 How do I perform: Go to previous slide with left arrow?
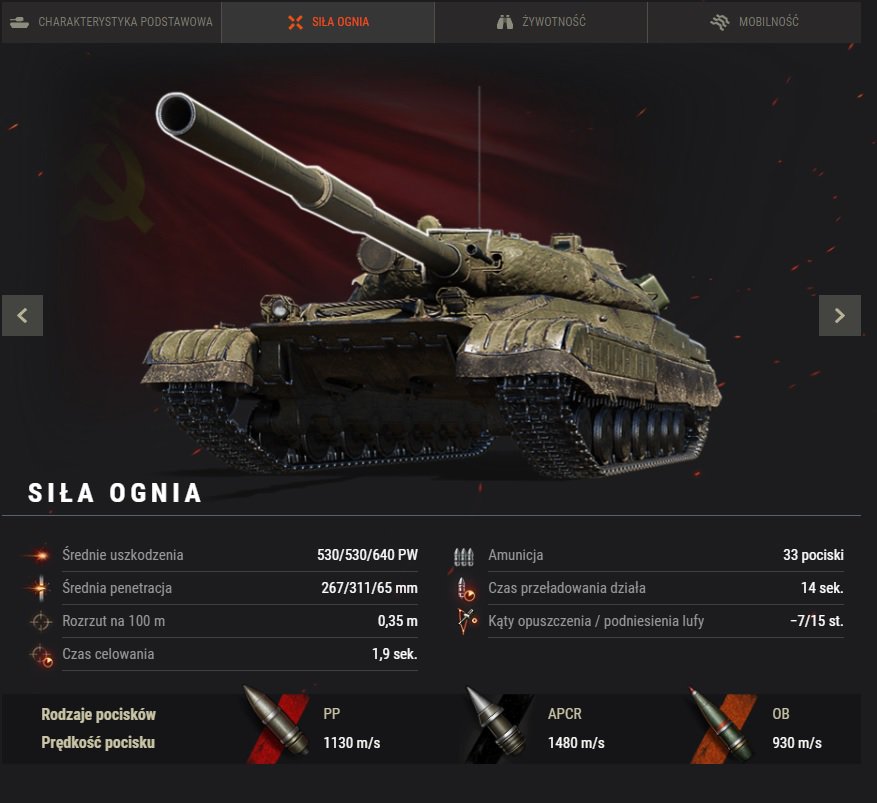(22, 315)
